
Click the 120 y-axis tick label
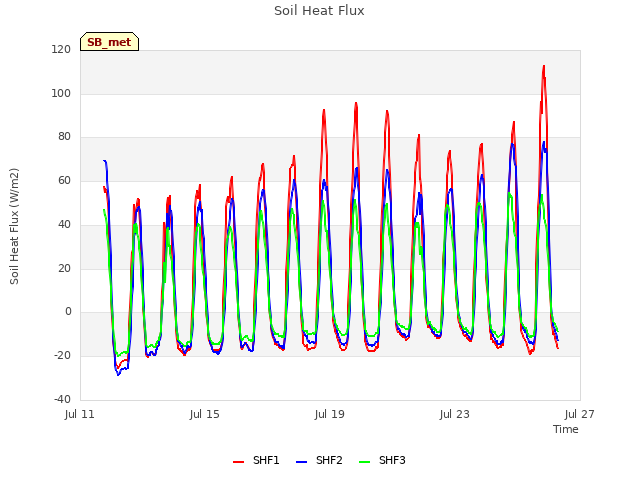click(61, 49)
